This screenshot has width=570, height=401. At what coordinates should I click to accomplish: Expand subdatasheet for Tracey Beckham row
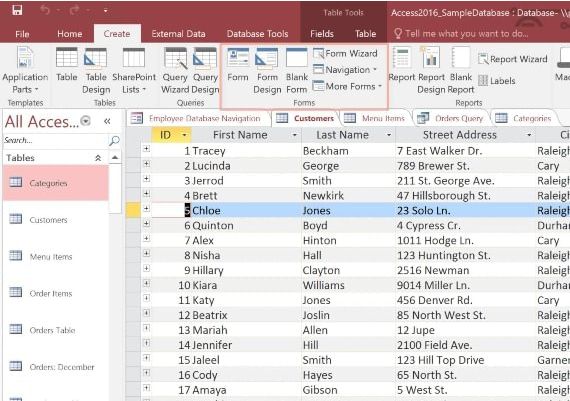coord(146,149)
